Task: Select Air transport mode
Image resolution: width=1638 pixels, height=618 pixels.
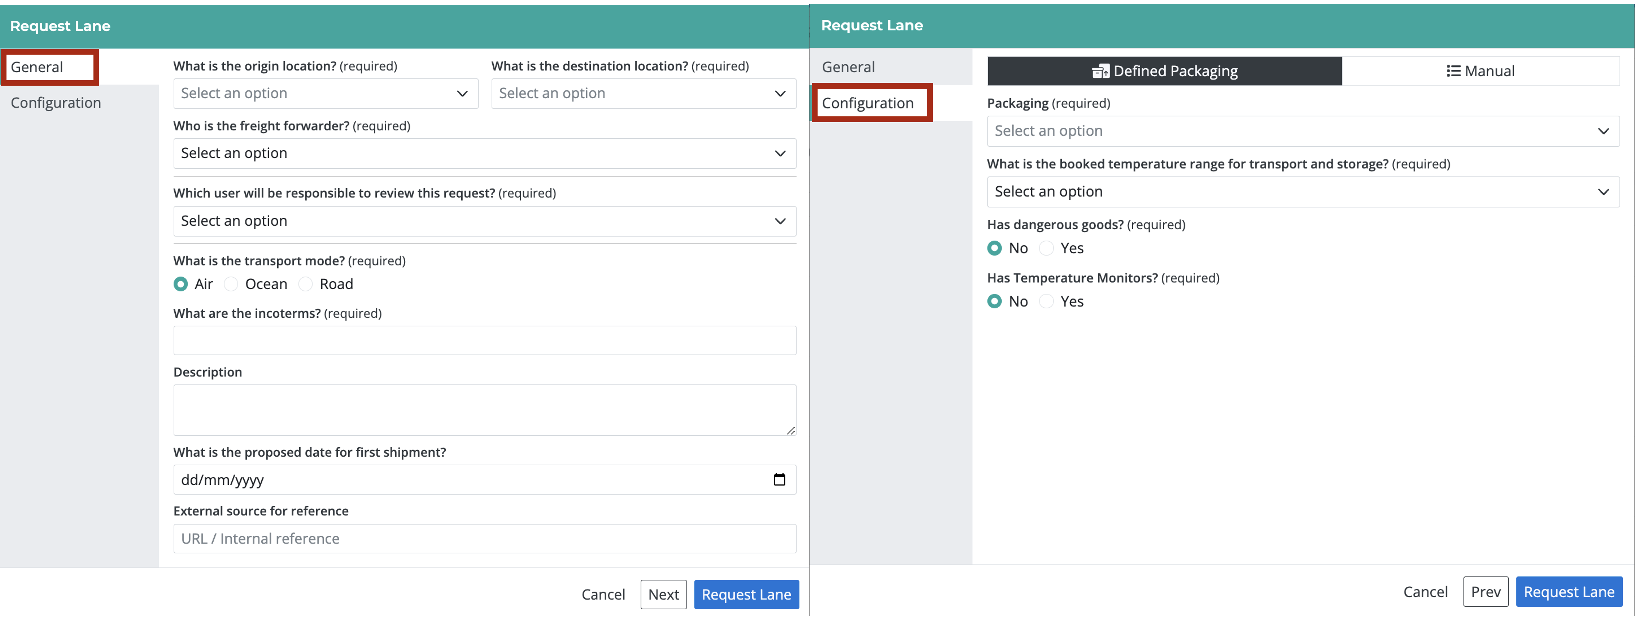Action: (181, 284)
